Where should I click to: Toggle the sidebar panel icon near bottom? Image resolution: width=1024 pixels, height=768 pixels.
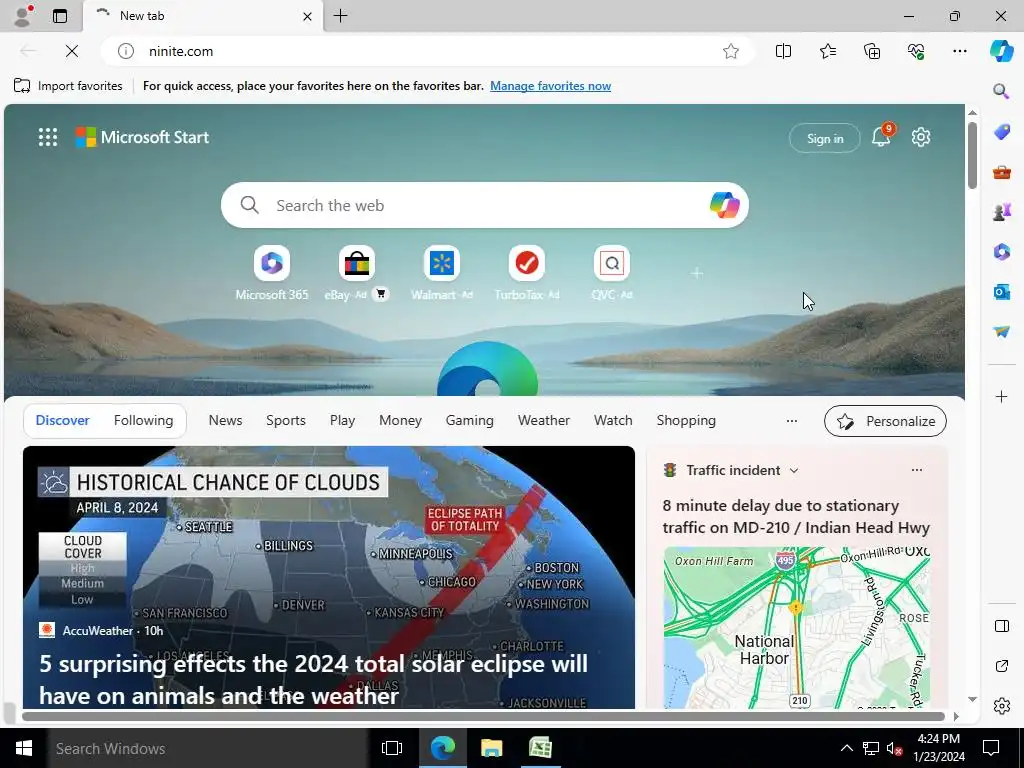pos(1001,626)
